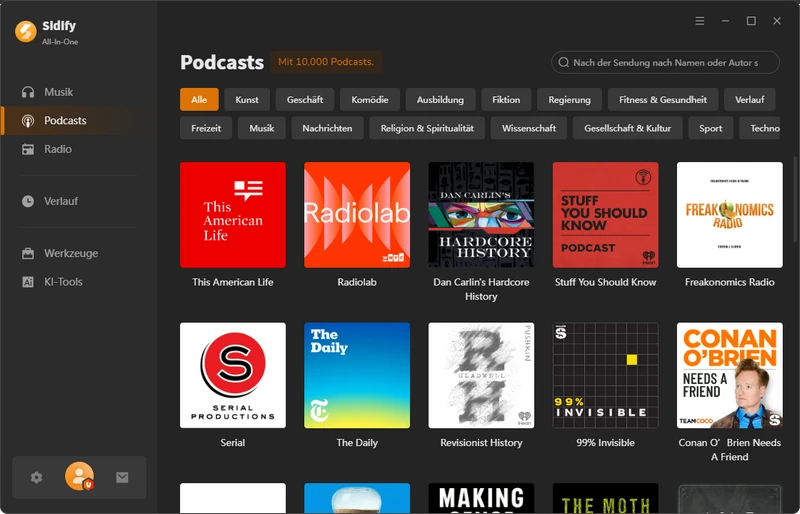Click the 99% Invisible title
800x514 pixels.
point(606,443)
